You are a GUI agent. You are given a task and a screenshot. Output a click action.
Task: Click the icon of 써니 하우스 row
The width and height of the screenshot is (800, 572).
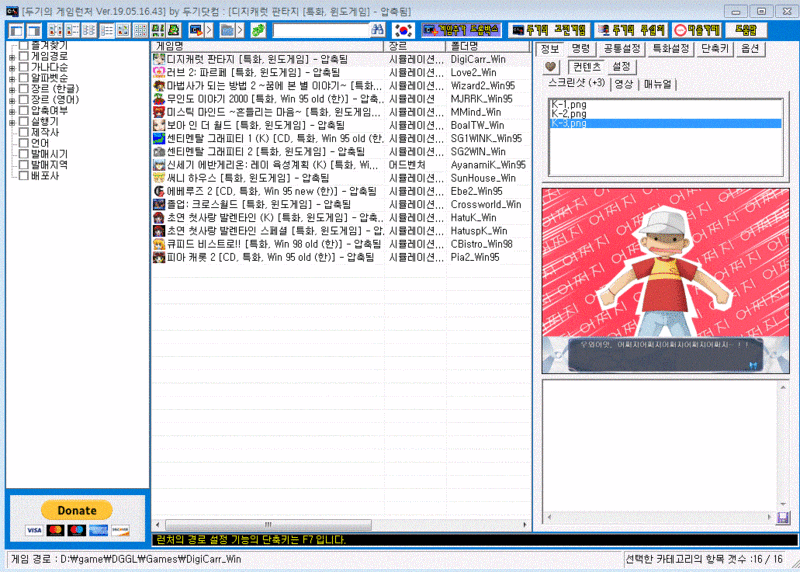[x=159, y=178]
